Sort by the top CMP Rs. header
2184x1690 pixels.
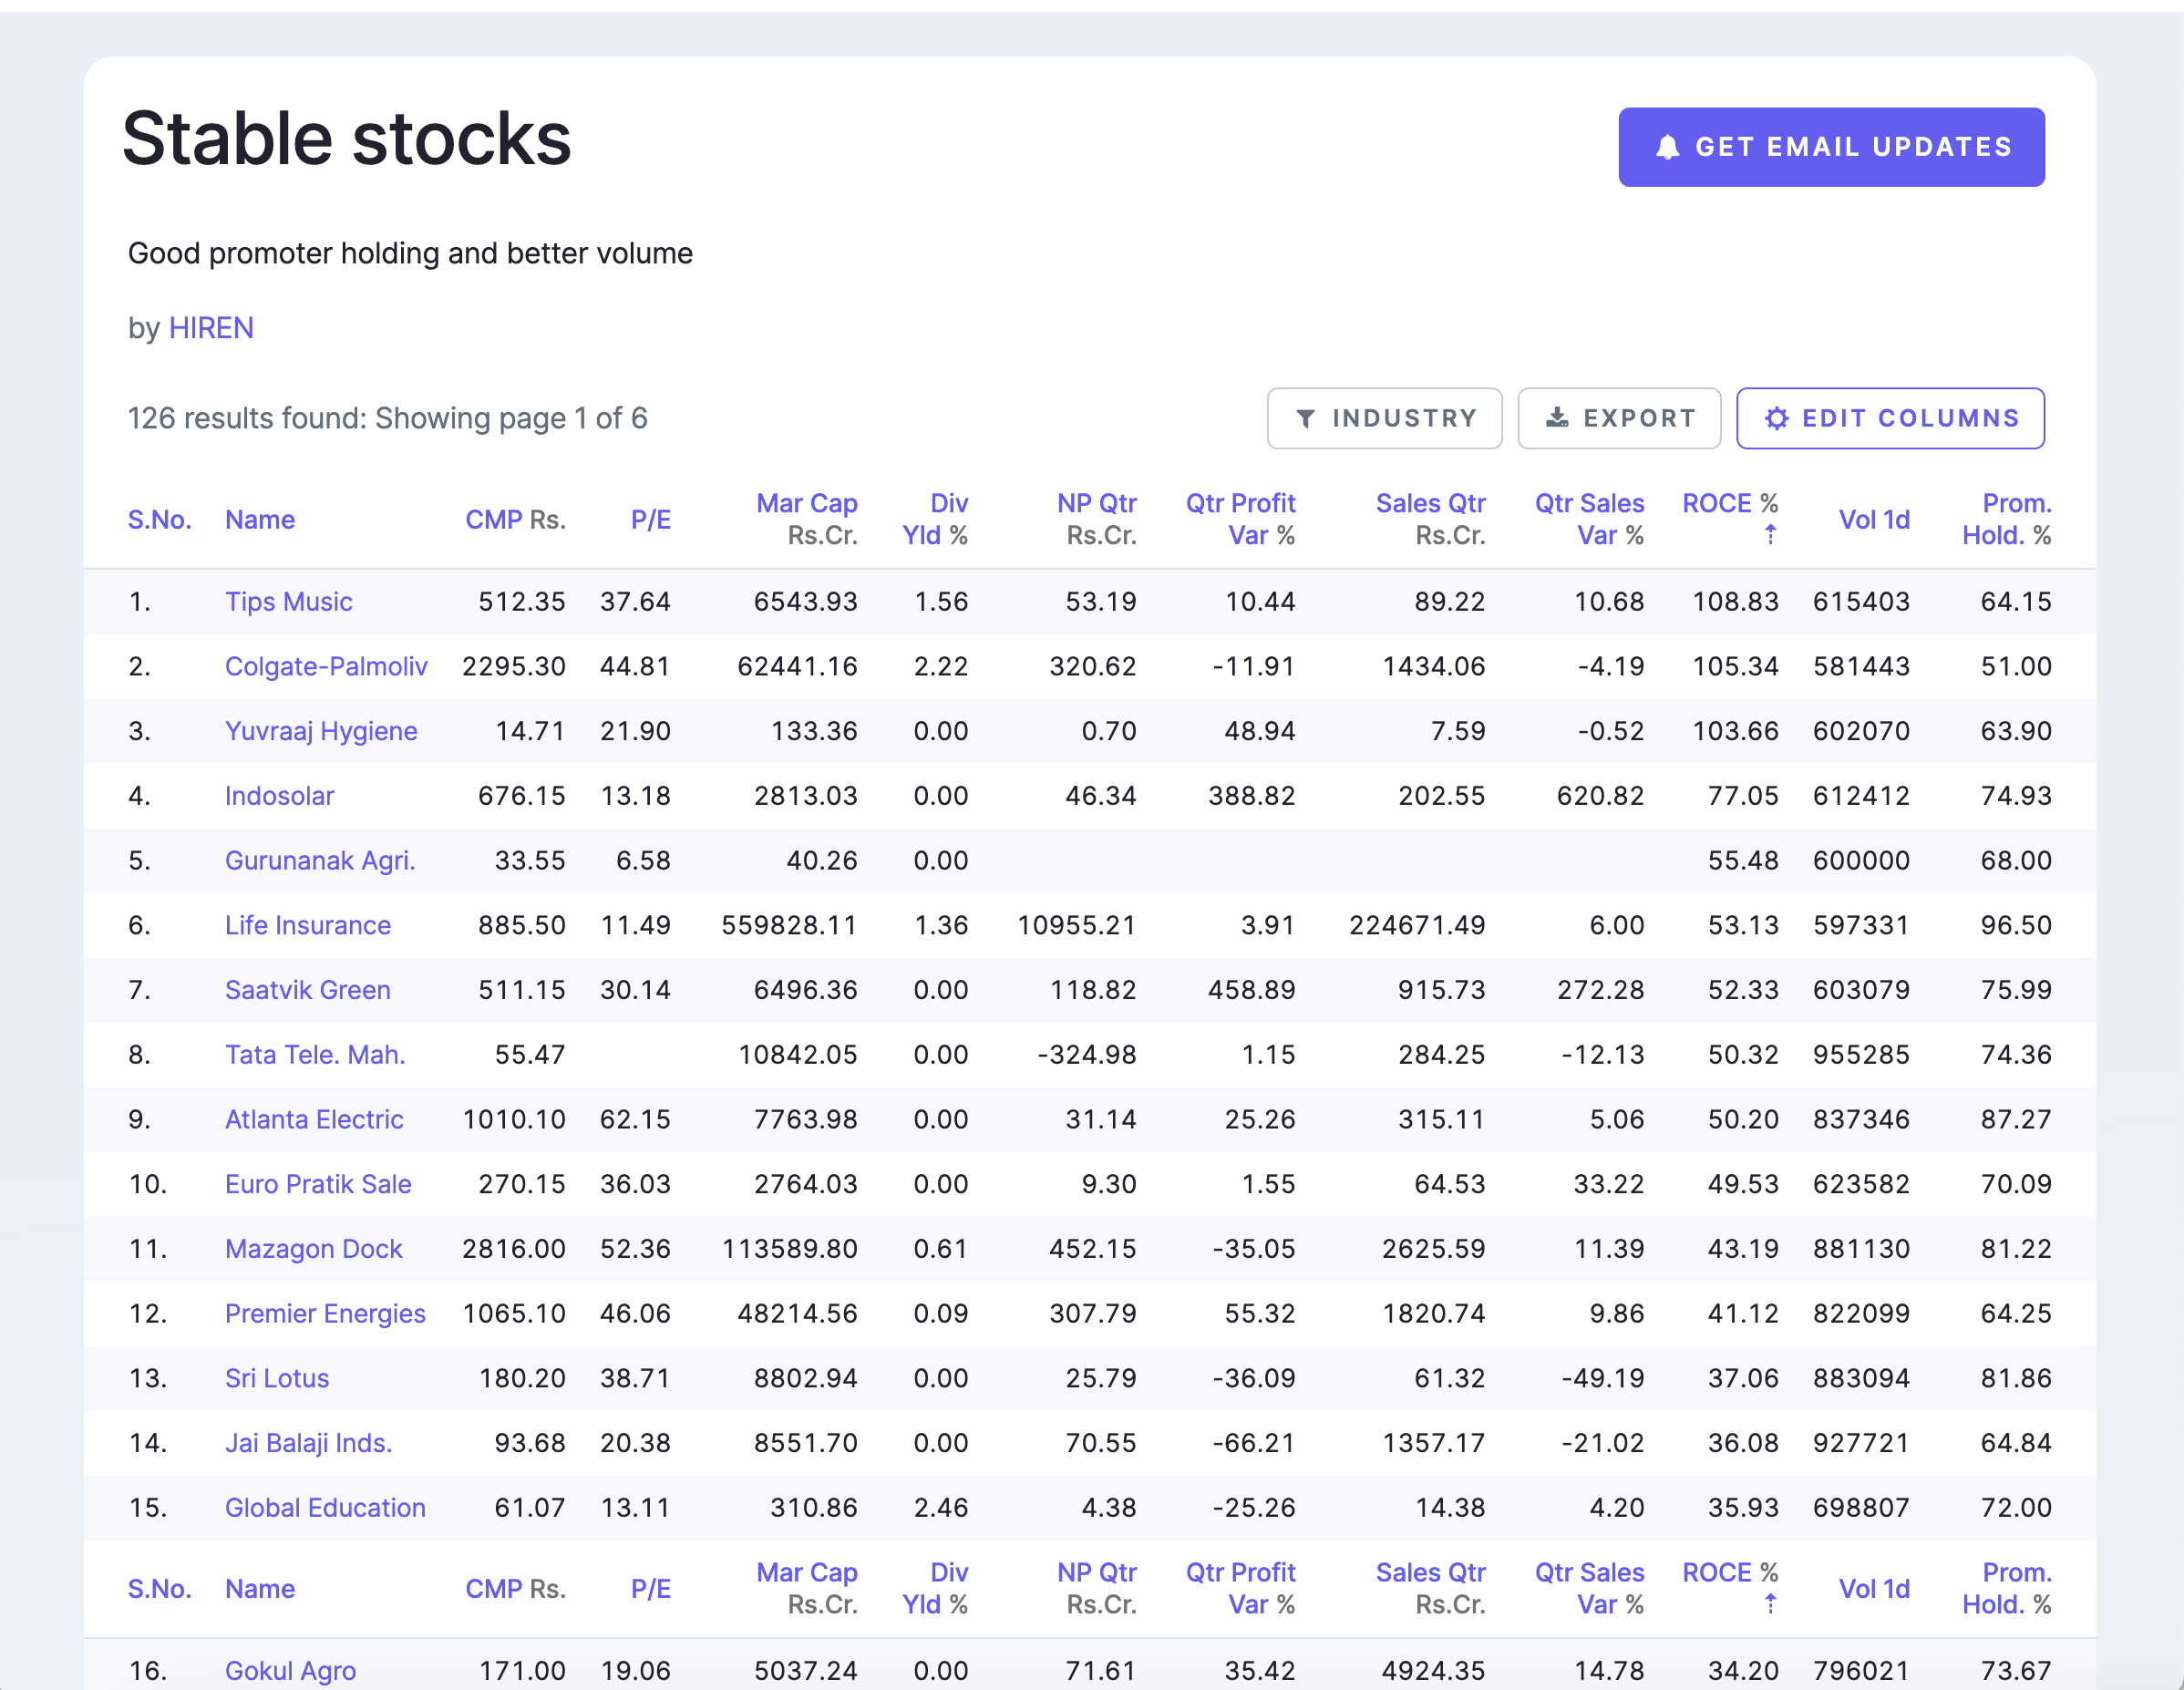(x=495, y=519)
